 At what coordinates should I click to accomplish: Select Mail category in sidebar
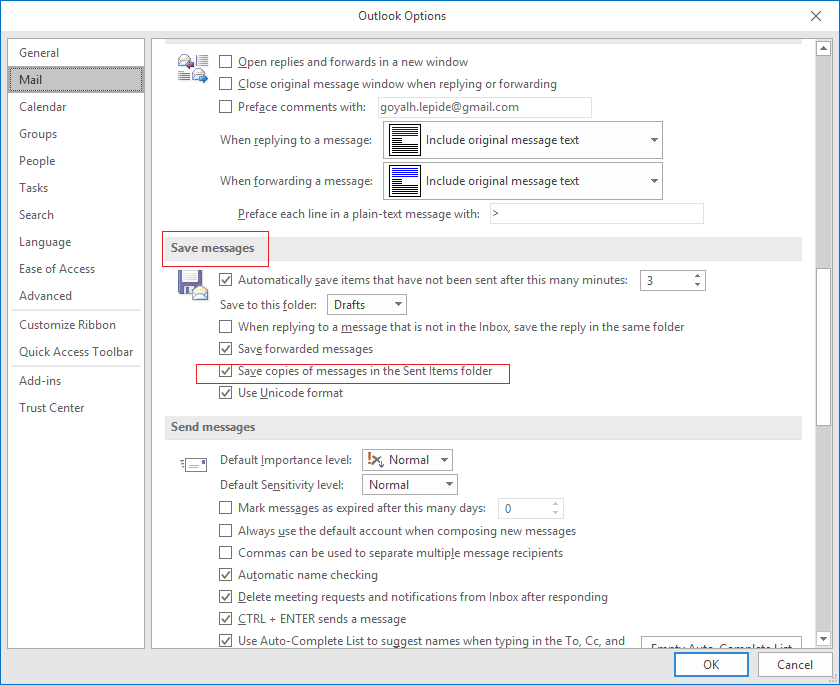76,80
